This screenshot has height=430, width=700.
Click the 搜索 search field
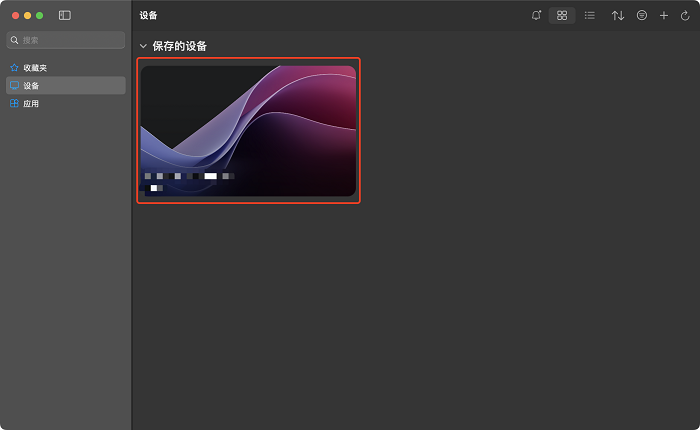[70, 40]
